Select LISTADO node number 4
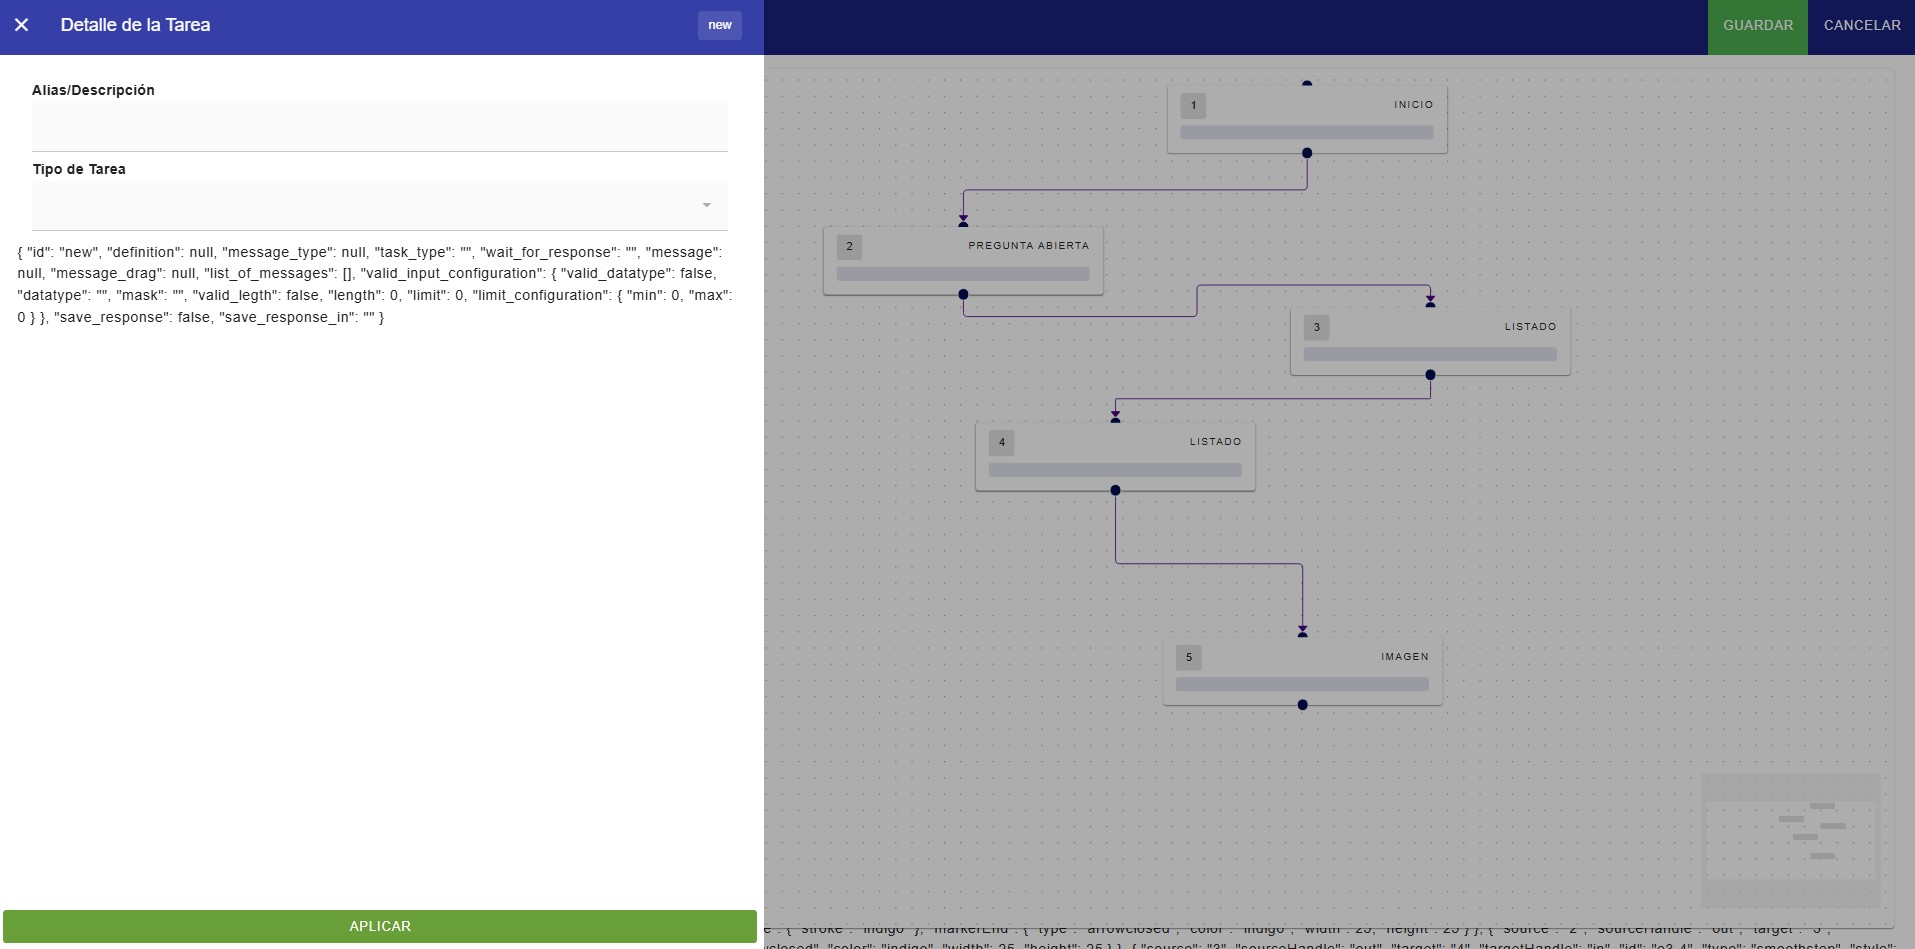 [1115, 457]
